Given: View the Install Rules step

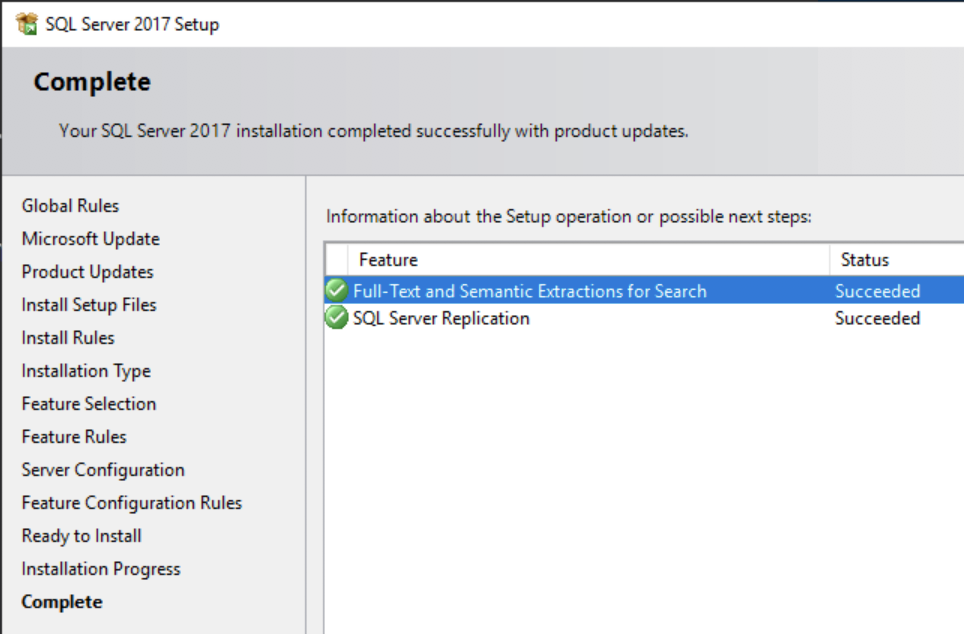Looking at the screenshot, I should (x=67, y=337).
